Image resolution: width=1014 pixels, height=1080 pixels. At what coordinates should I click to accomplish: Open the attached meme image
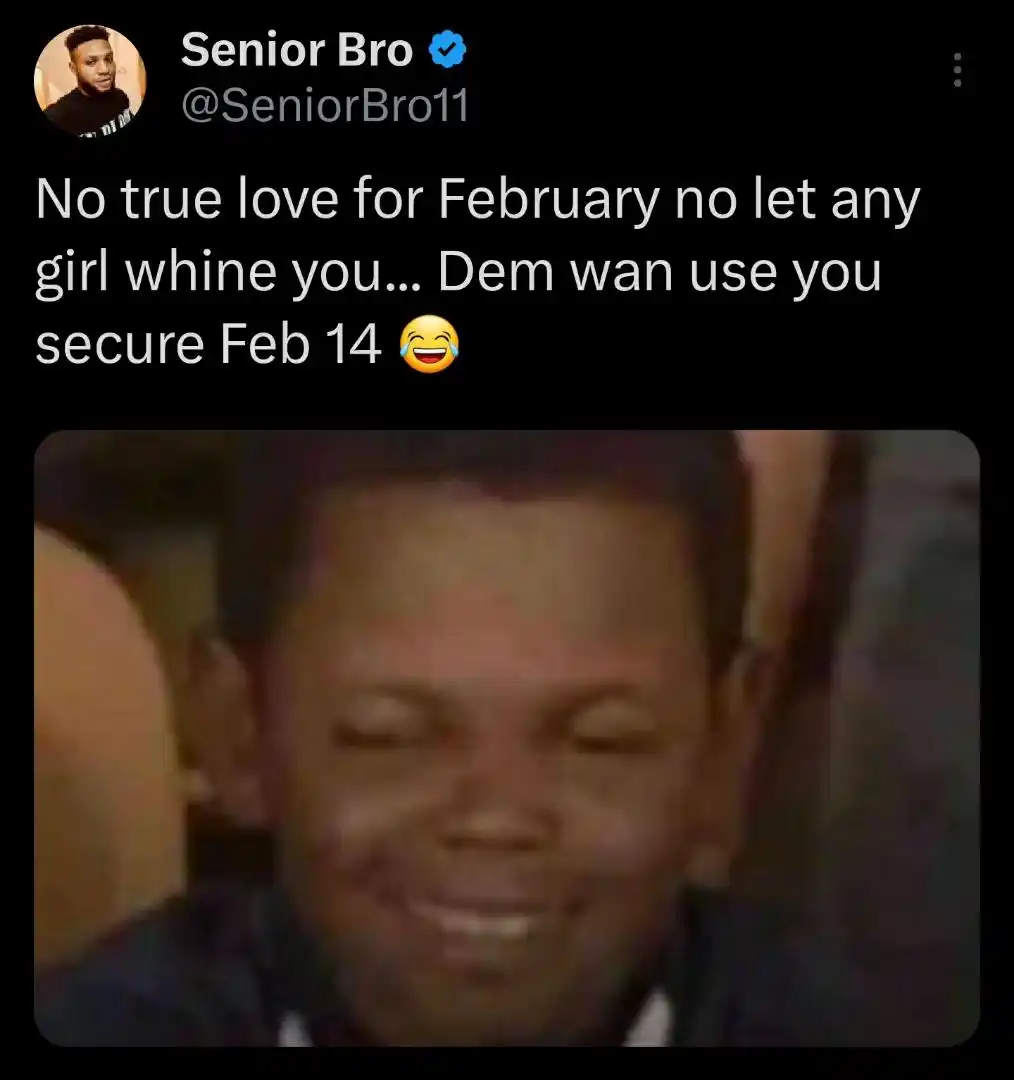(507, 738)
